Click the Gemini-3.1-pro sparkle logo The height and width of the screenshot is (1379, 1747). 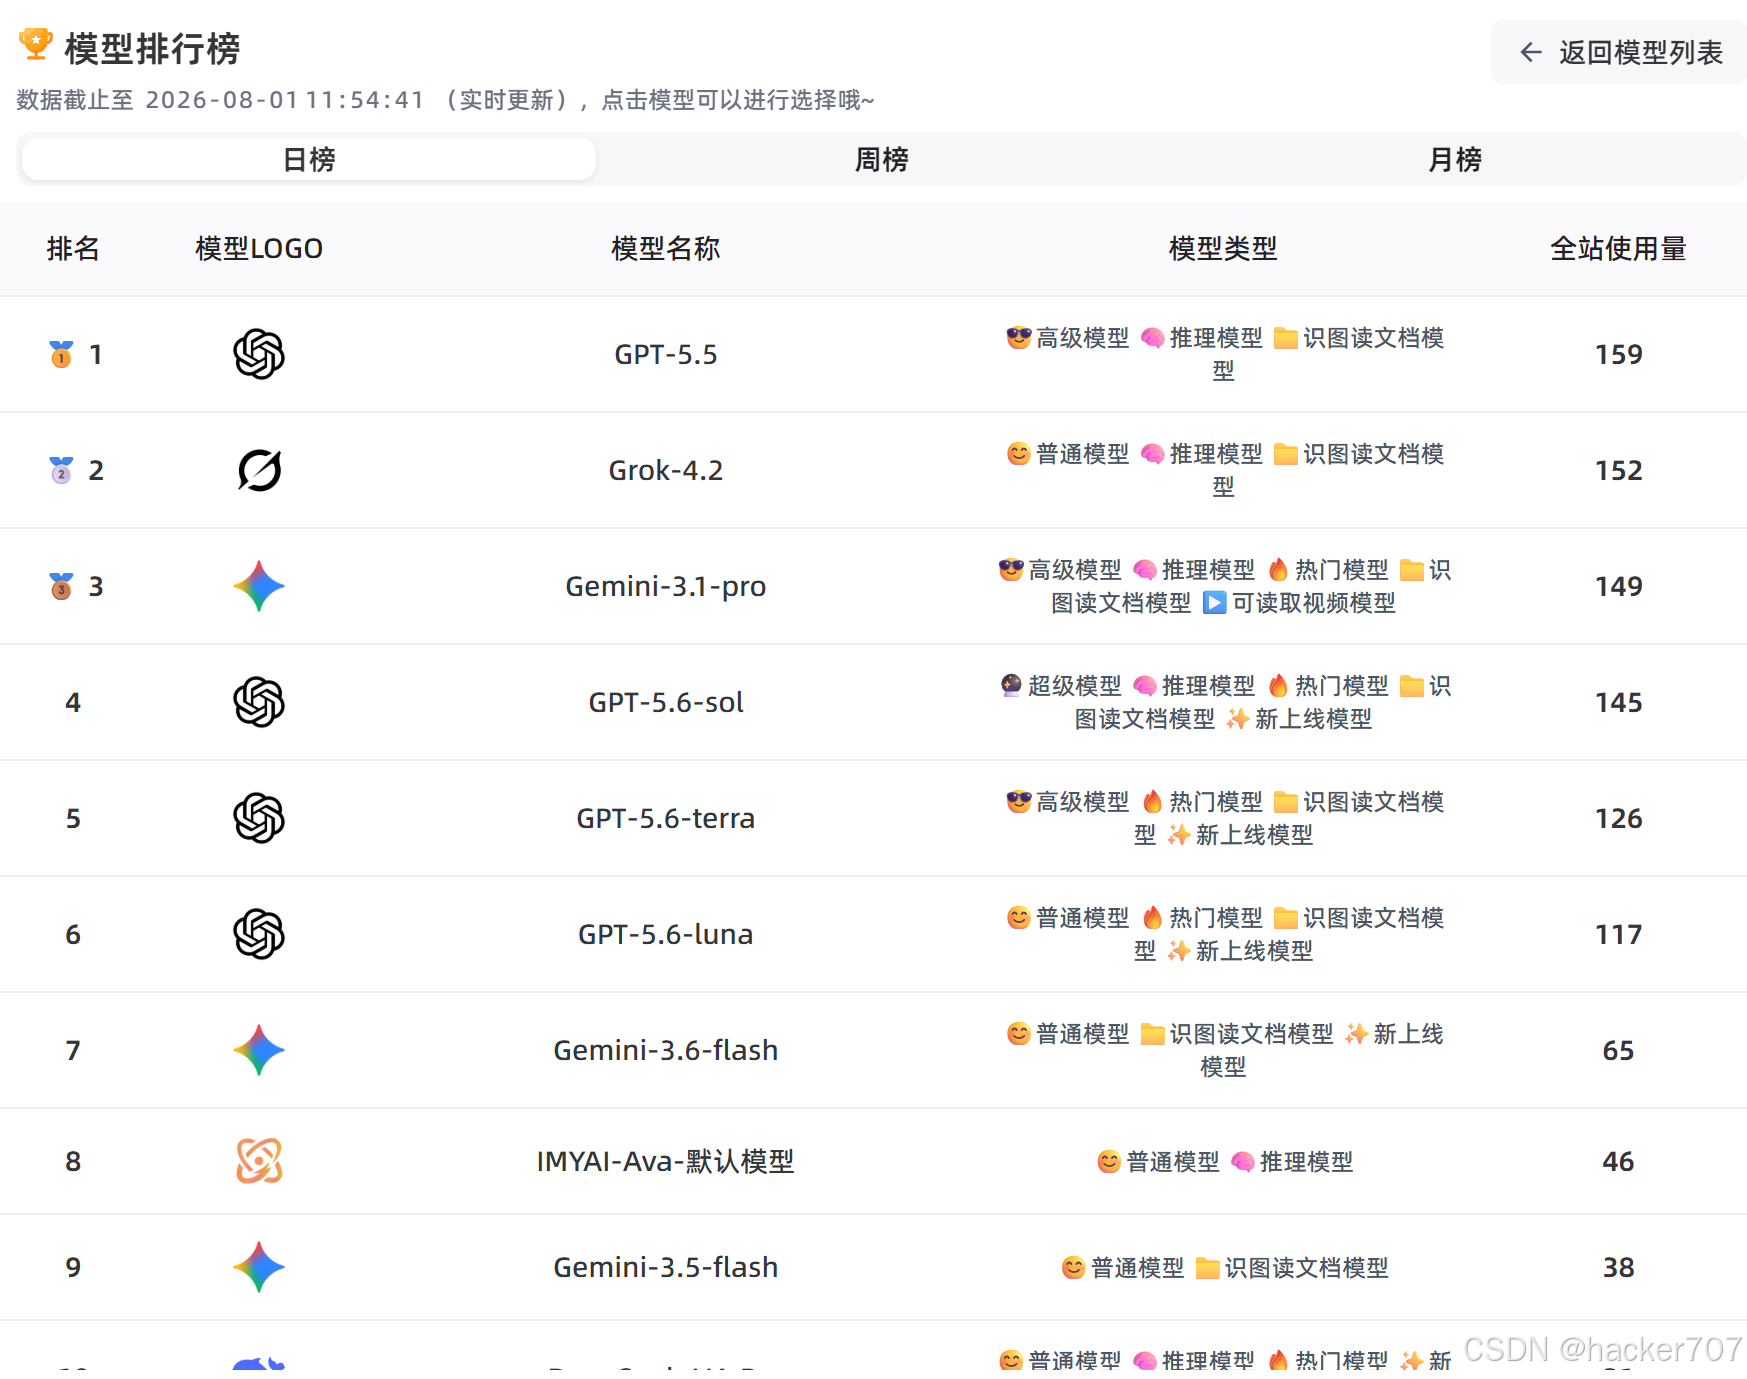(259, 586)
